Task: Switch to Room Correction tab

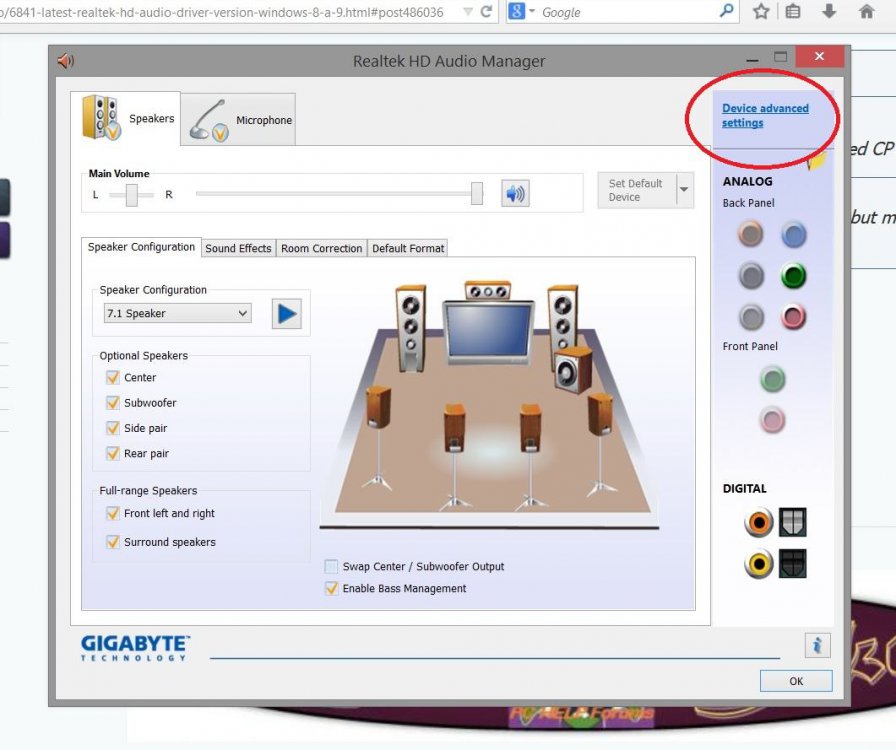Action: pyautogui.click(x=321, y=248)
